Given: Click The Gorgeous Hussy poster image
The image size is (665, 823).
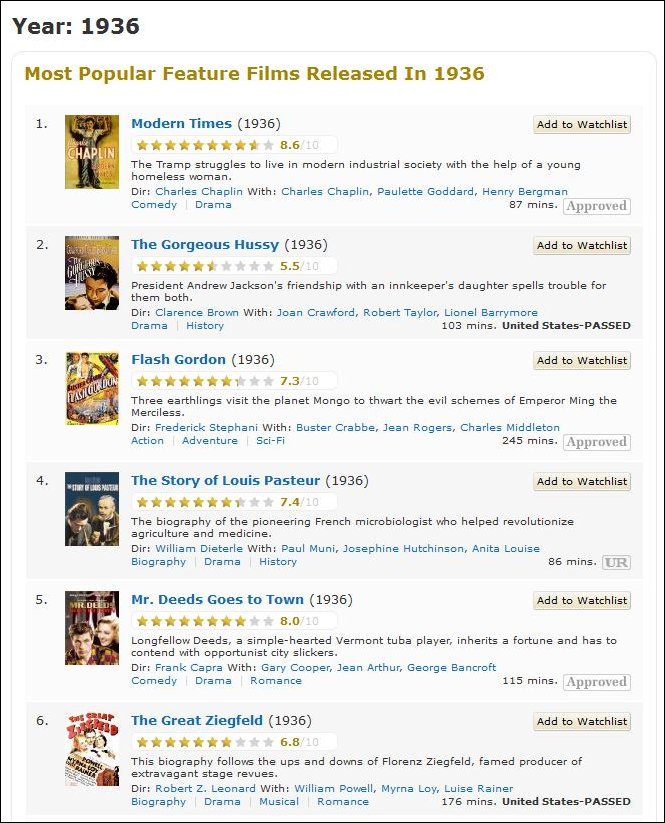Looking at the screenshot, I should [x=91, y=272].
